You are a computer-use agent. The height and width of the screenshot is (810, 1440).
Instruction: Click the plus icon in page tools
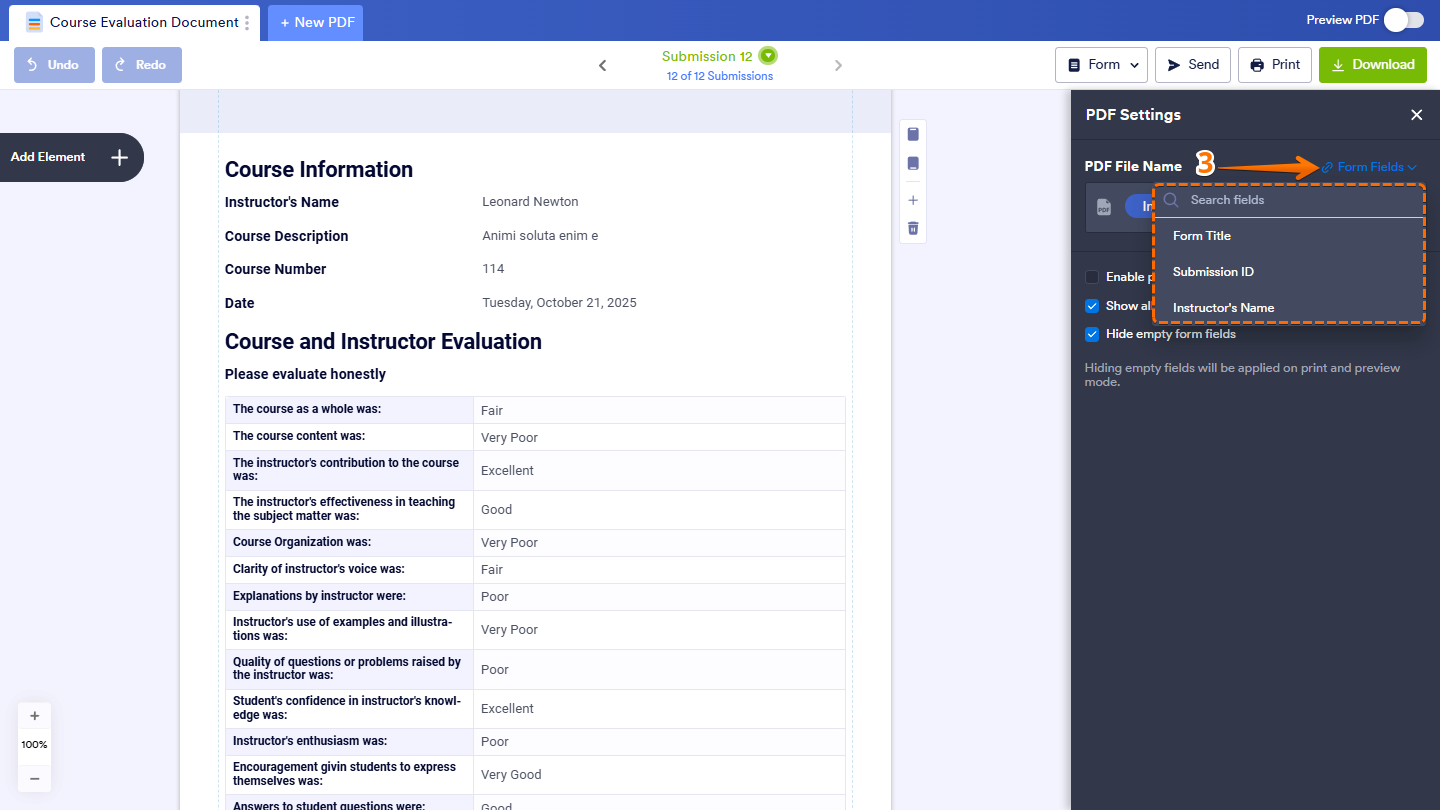912,200
